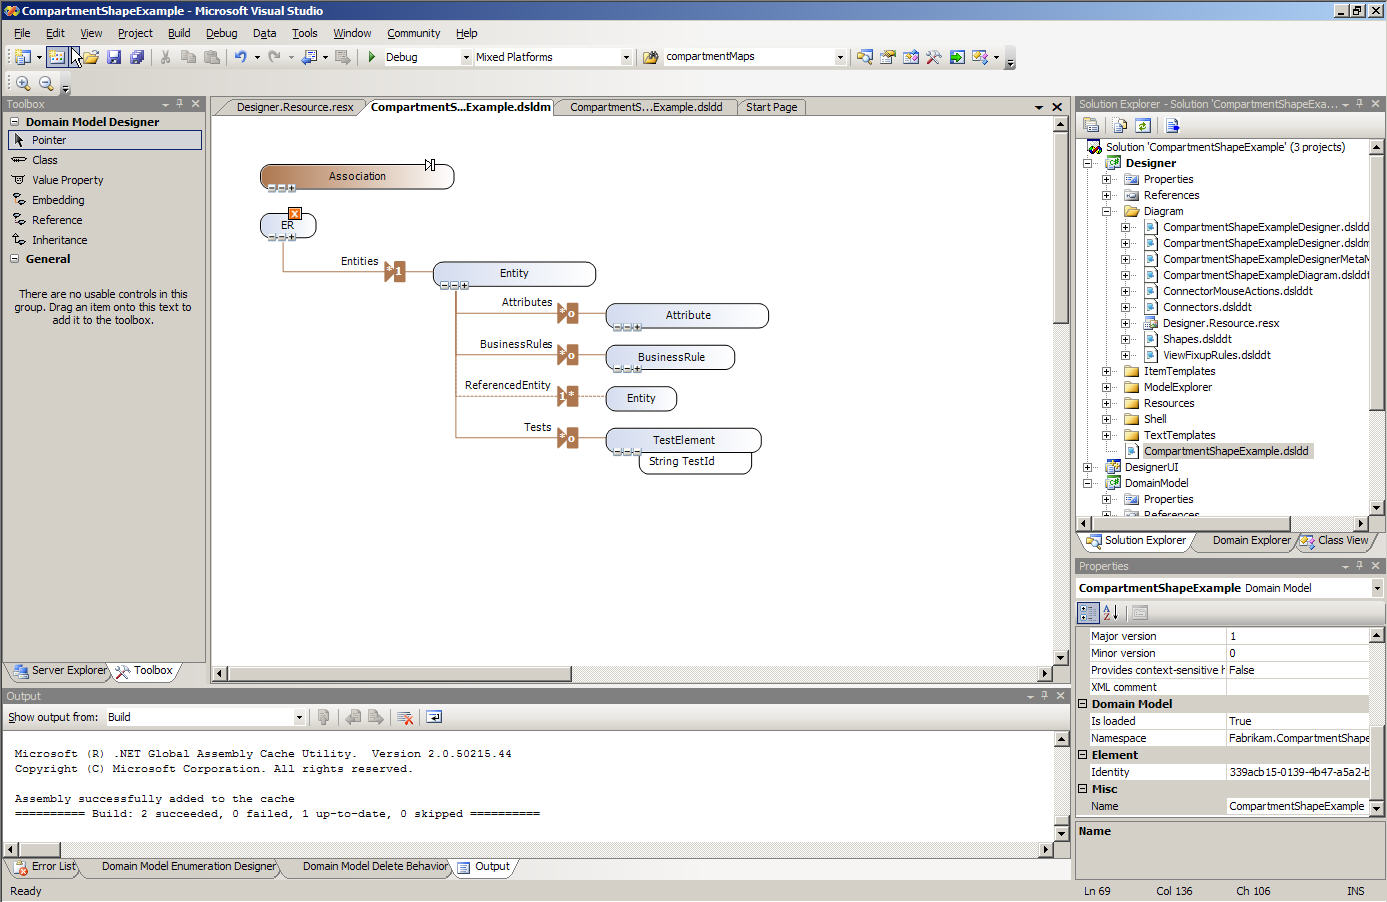Click Refresh icon in Solution Explorer

coord(1143,125)
